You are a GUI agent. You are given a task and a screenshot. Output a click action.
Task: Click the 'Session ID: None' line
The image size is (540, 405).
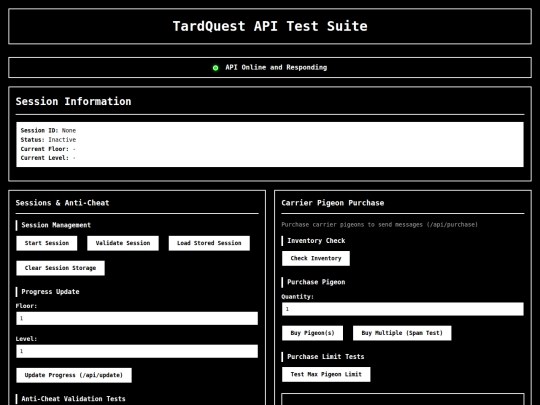point(48,131)
